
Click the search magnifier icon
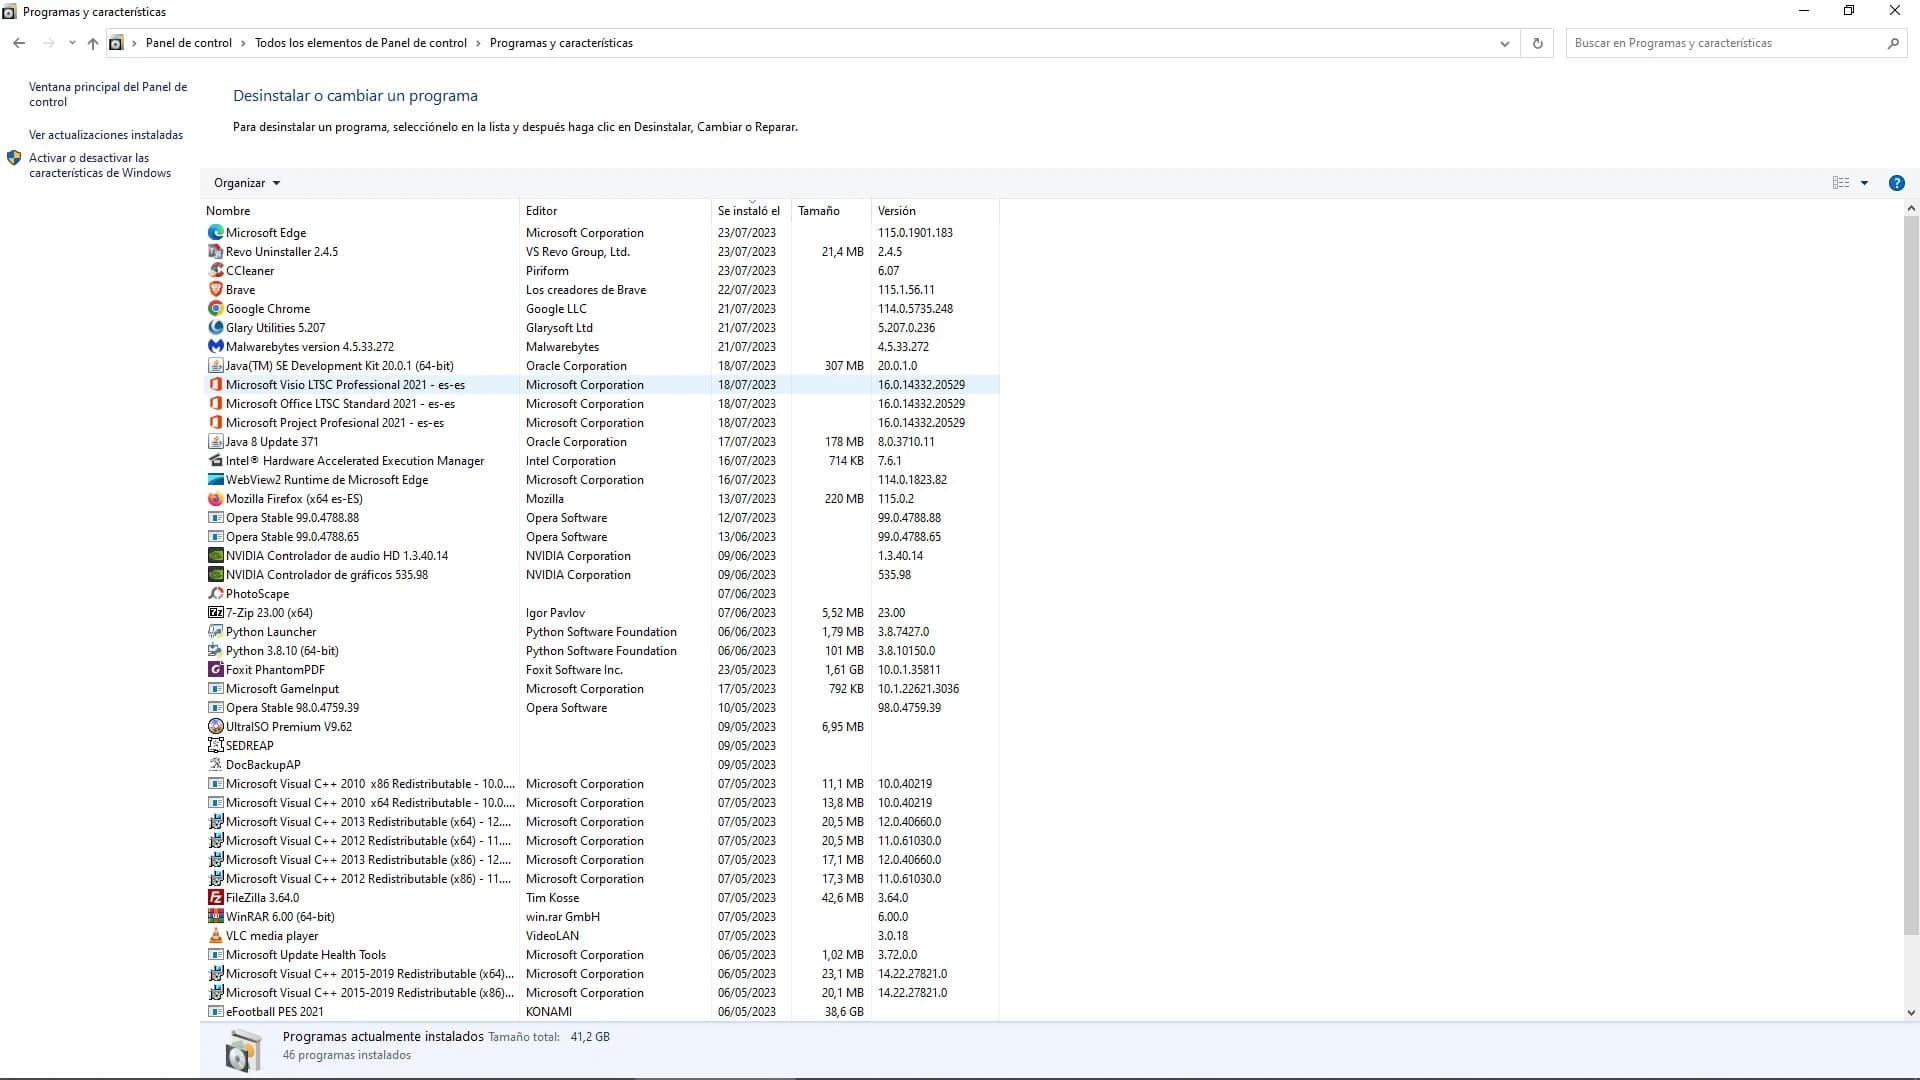click(1892, 43)
